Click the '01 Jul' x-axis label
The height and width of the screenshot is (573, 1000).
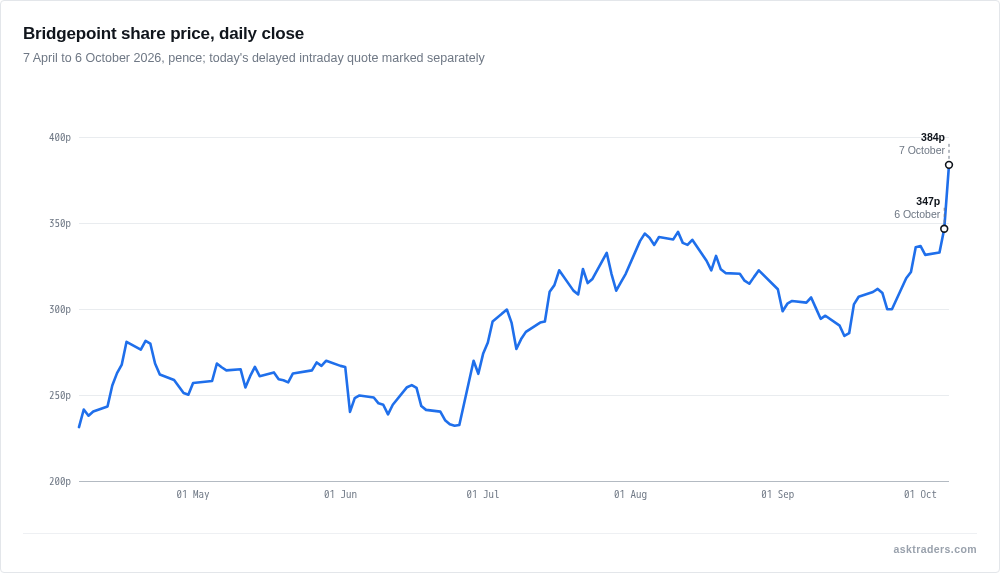483,495
